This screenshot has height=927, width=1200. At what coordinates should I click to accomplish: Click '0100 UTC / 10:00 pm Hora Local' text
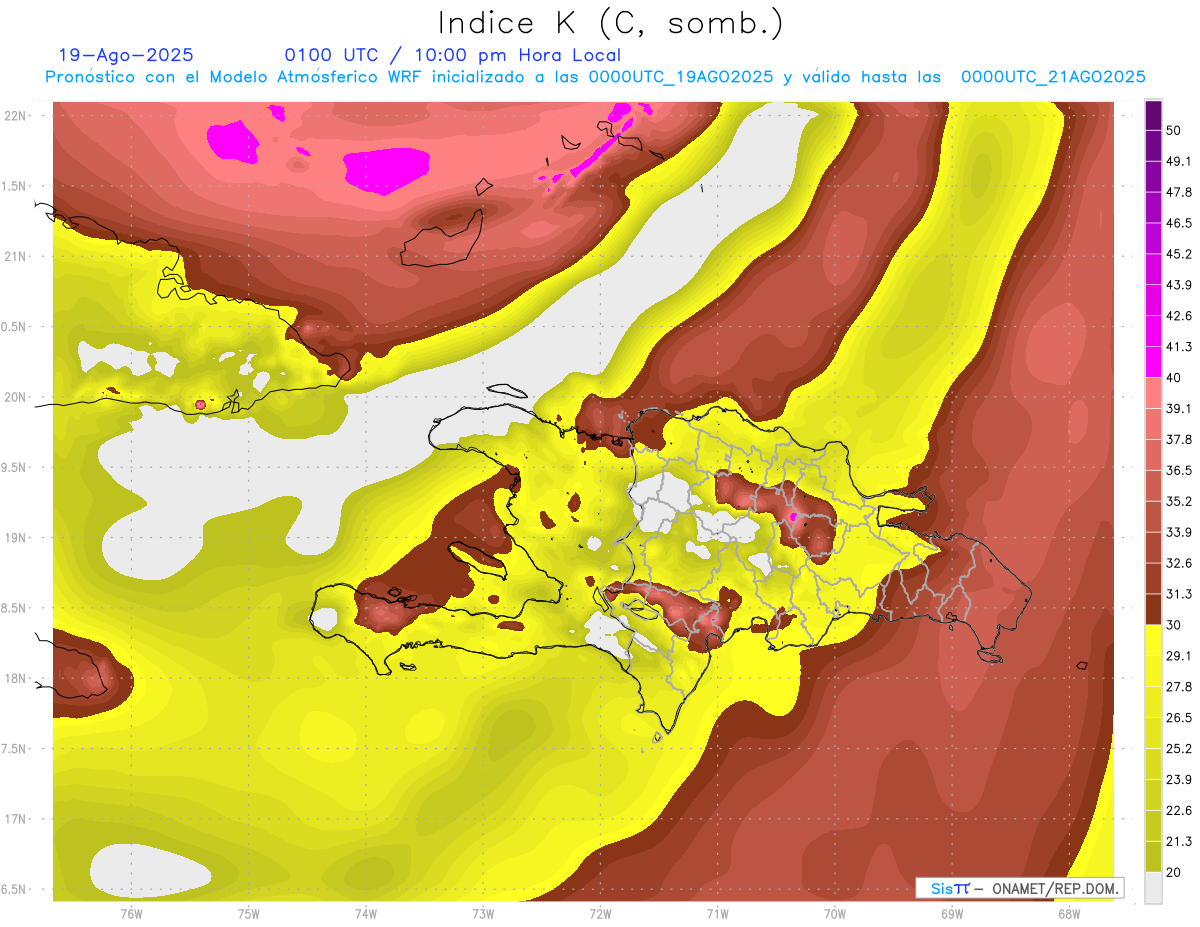pos(453,55)
